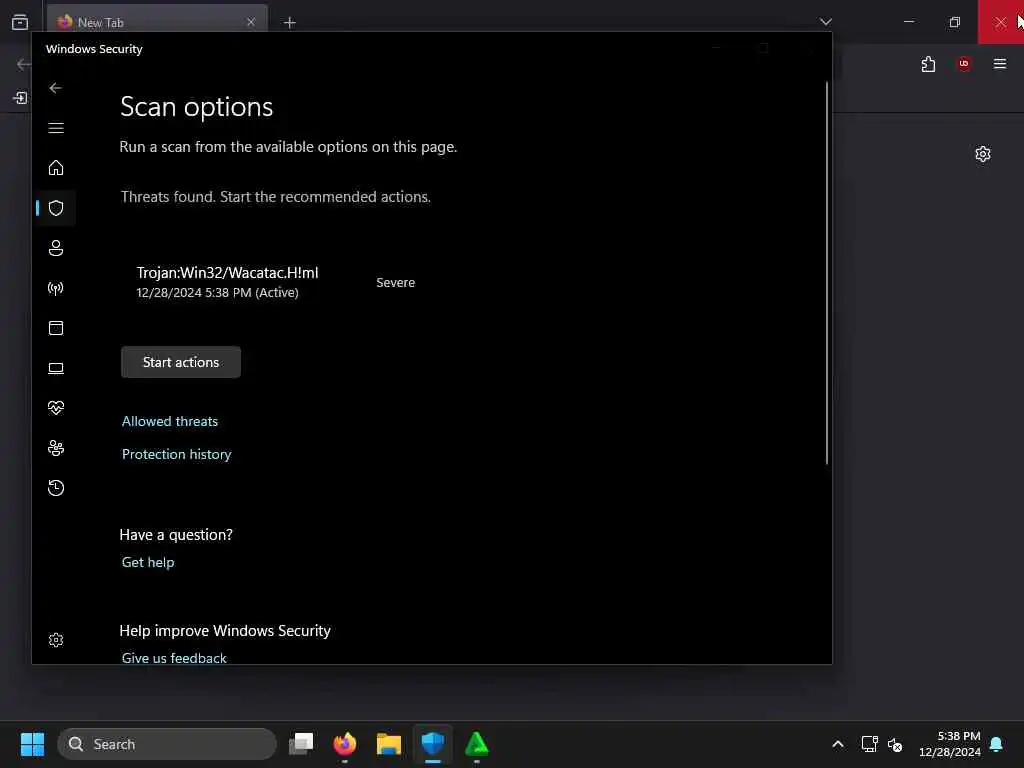This screenshot has height=768, width=1024.
Task: Click muted volume icon in tray
Action: [x=895, y=744]
